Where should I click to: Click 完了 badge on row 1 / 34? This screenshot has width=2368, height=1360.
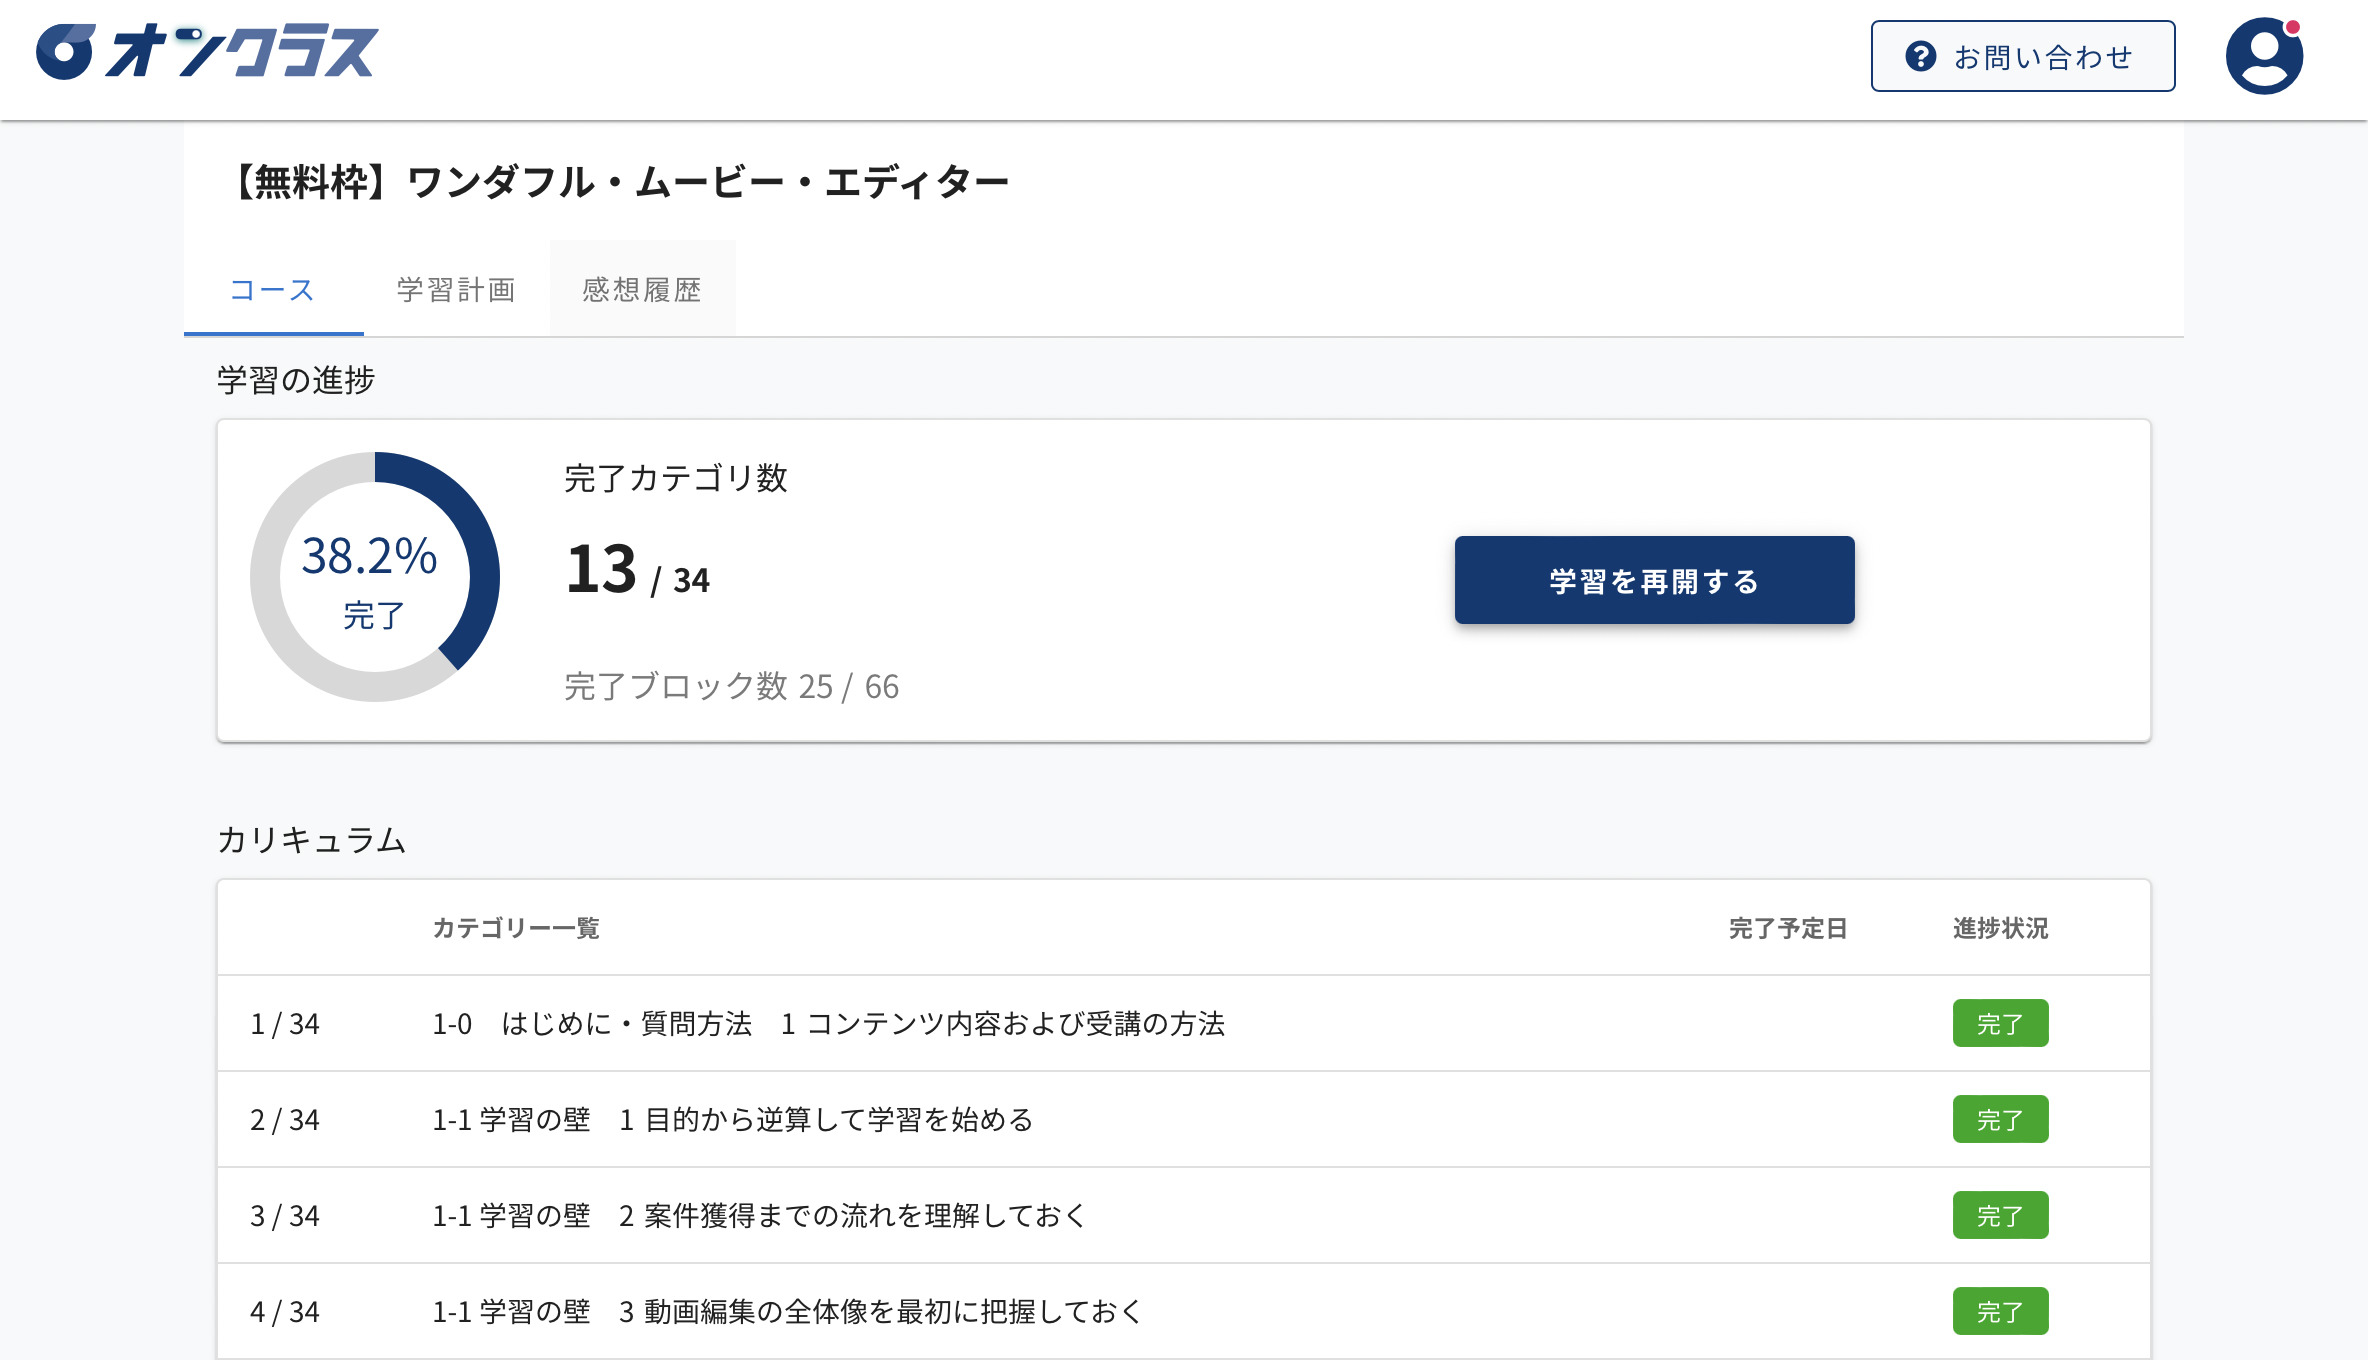(2000, 1023)
